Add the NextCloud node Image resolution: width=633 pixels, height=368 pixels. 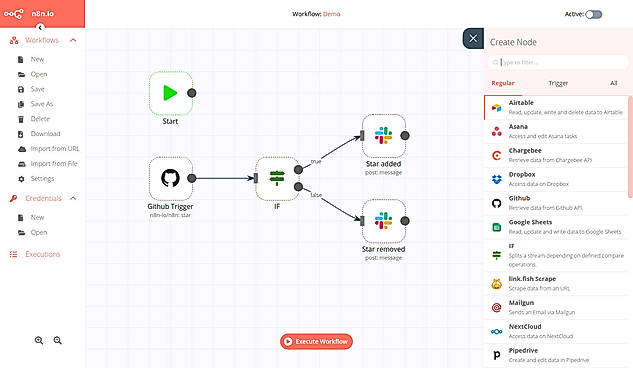[x=556, y=331]
